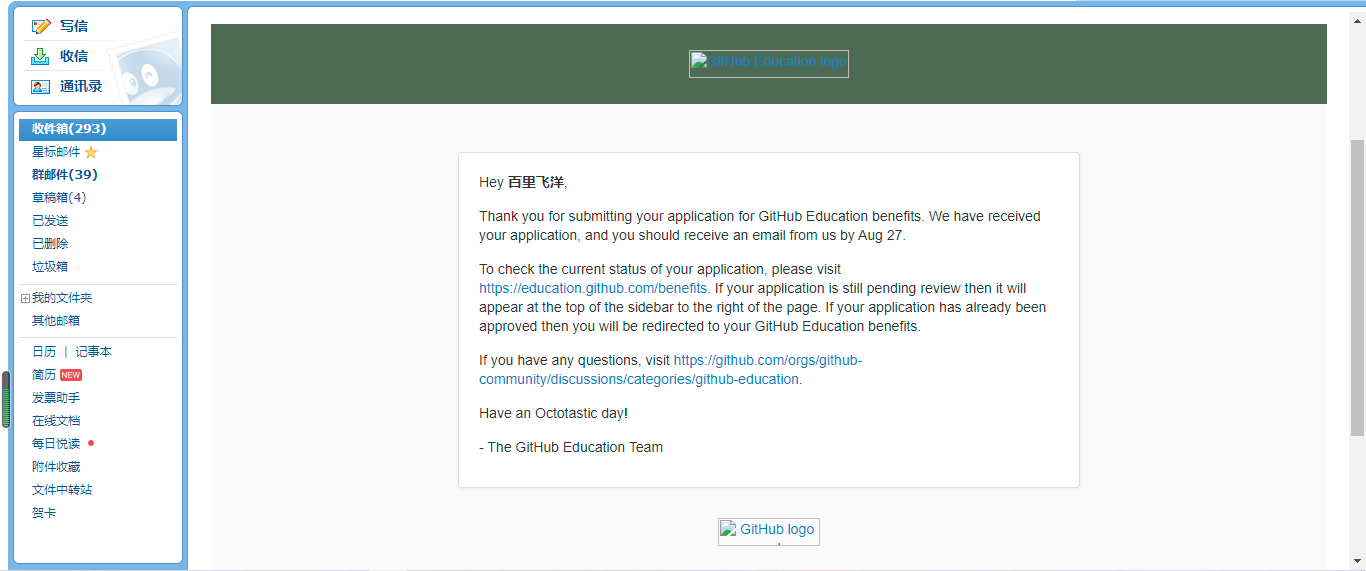
Task: Click the recipient name 百里飞洋 in greeting
Action: tap(536, 182)
